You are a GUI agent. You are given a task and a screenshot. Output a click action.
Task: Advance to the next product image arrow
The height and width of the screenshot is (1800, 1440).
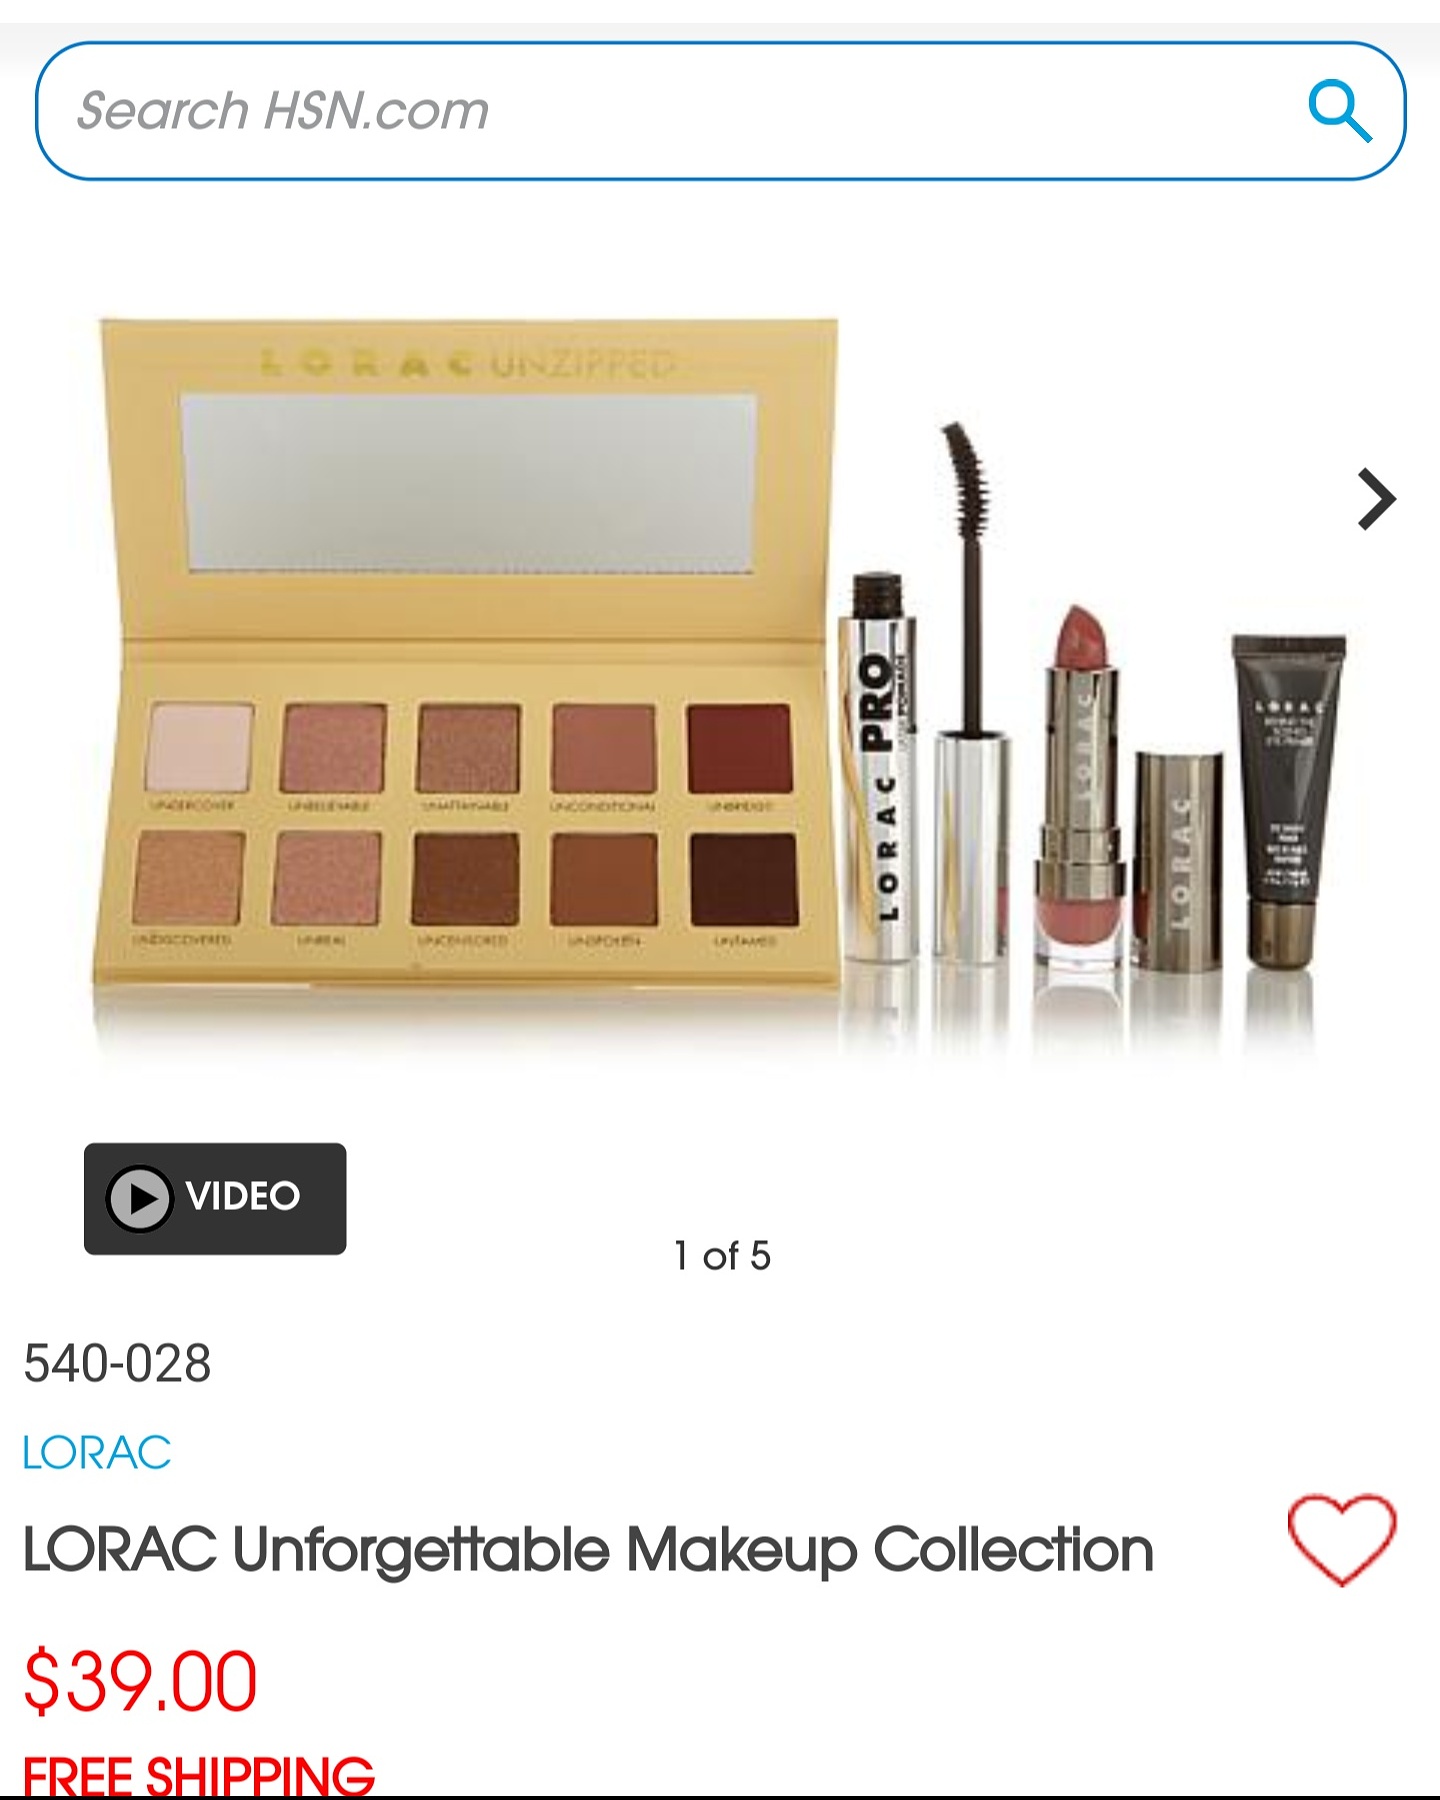(1376, 499)
